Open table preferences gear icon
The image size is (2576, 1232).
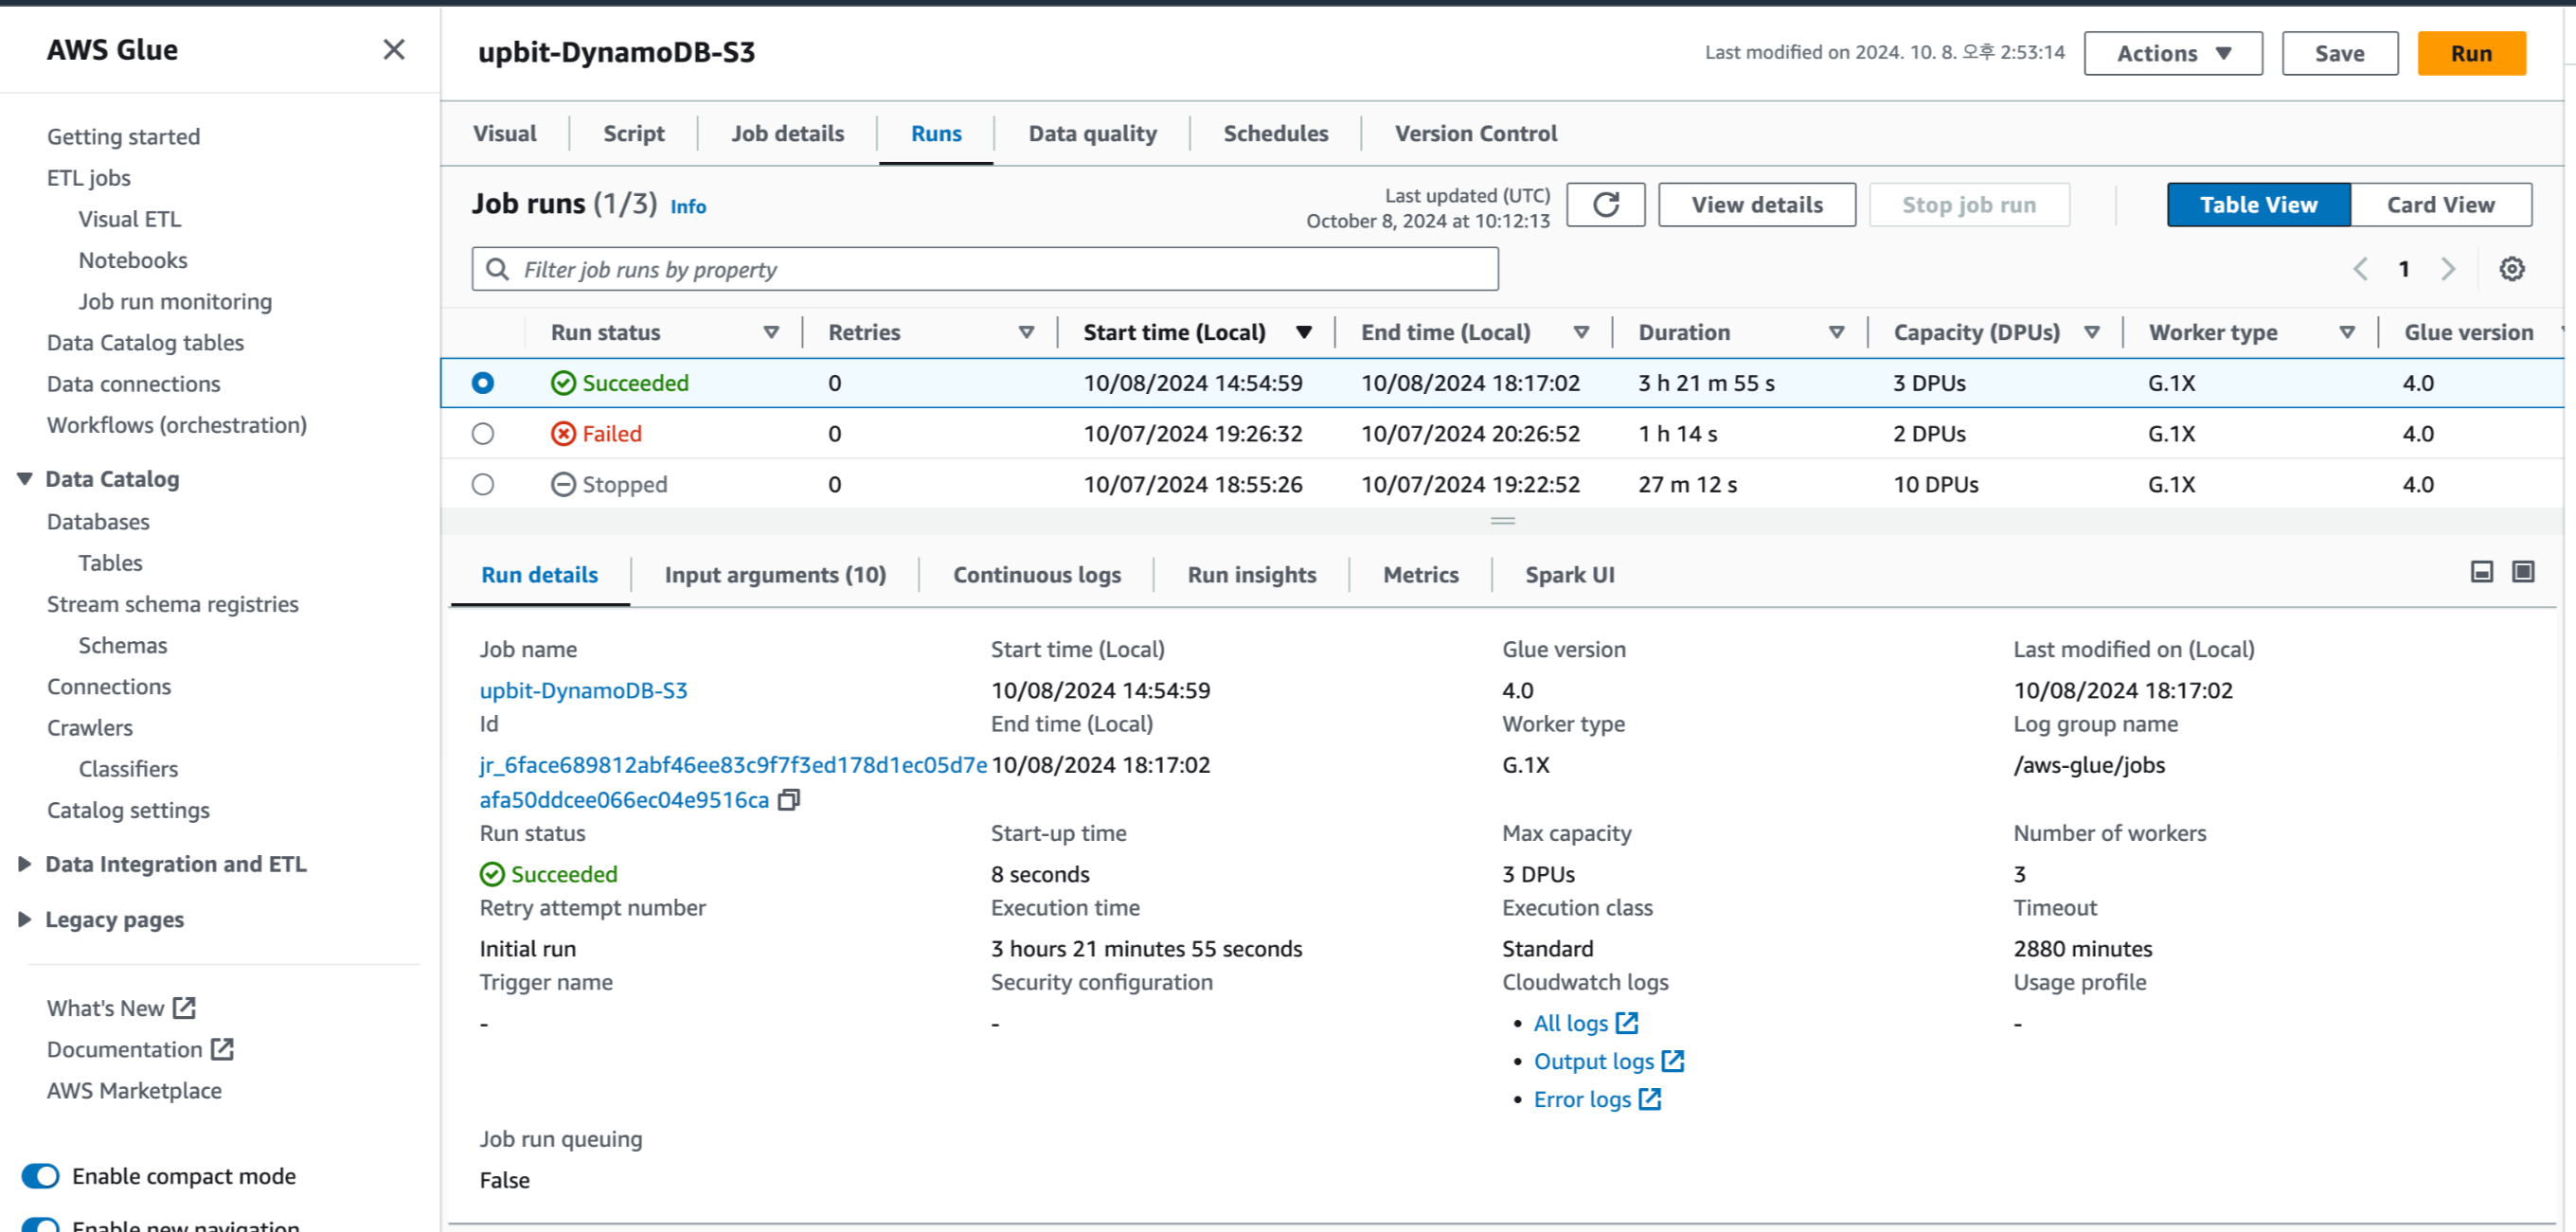click(x=2511, y=269)
